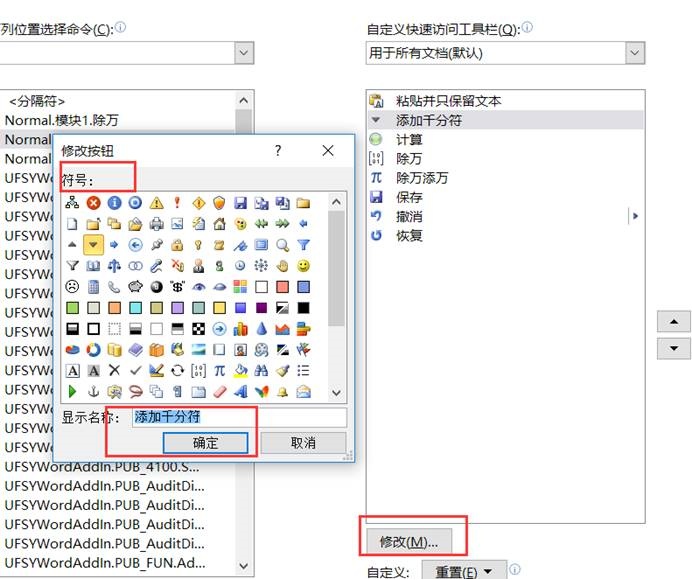Pick the yellow bell symbol
This screenshot has width=692, height=580.
[x=282, y=392]
